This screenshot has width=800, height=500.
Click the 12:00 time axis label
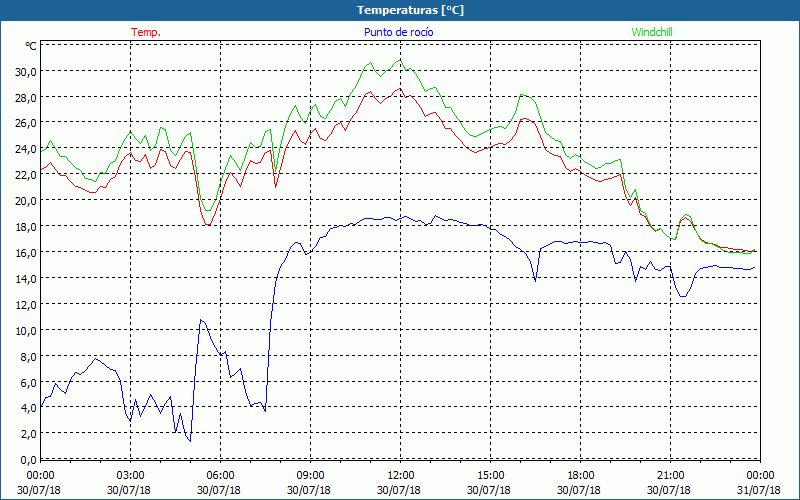pyautogui.click(x=401, y=476)
